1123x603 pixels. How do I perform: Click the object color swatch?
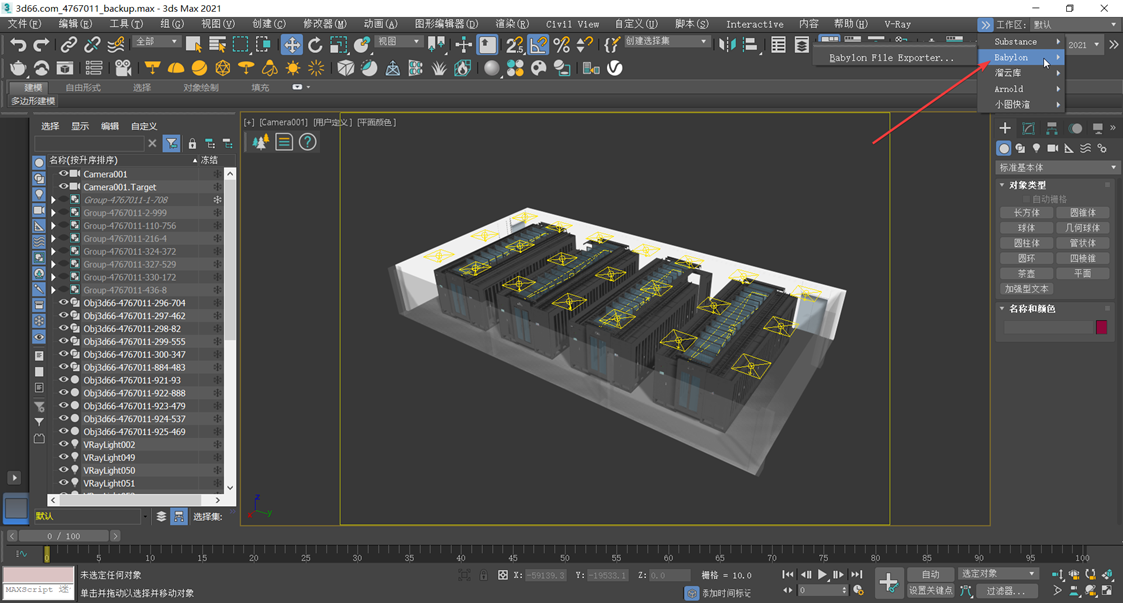pyautogui.click(x=1101, y=328)
